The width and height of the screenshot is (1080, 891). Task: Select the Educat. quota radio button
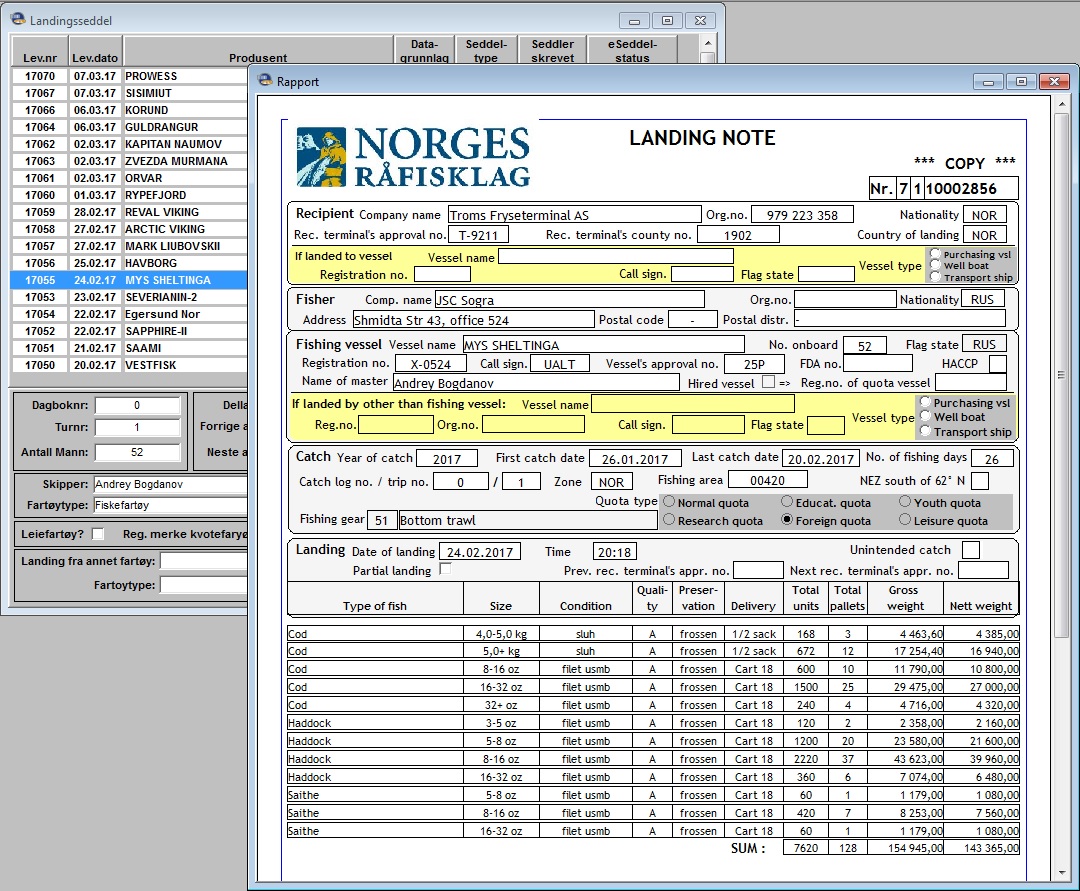[x=787, y=501]
